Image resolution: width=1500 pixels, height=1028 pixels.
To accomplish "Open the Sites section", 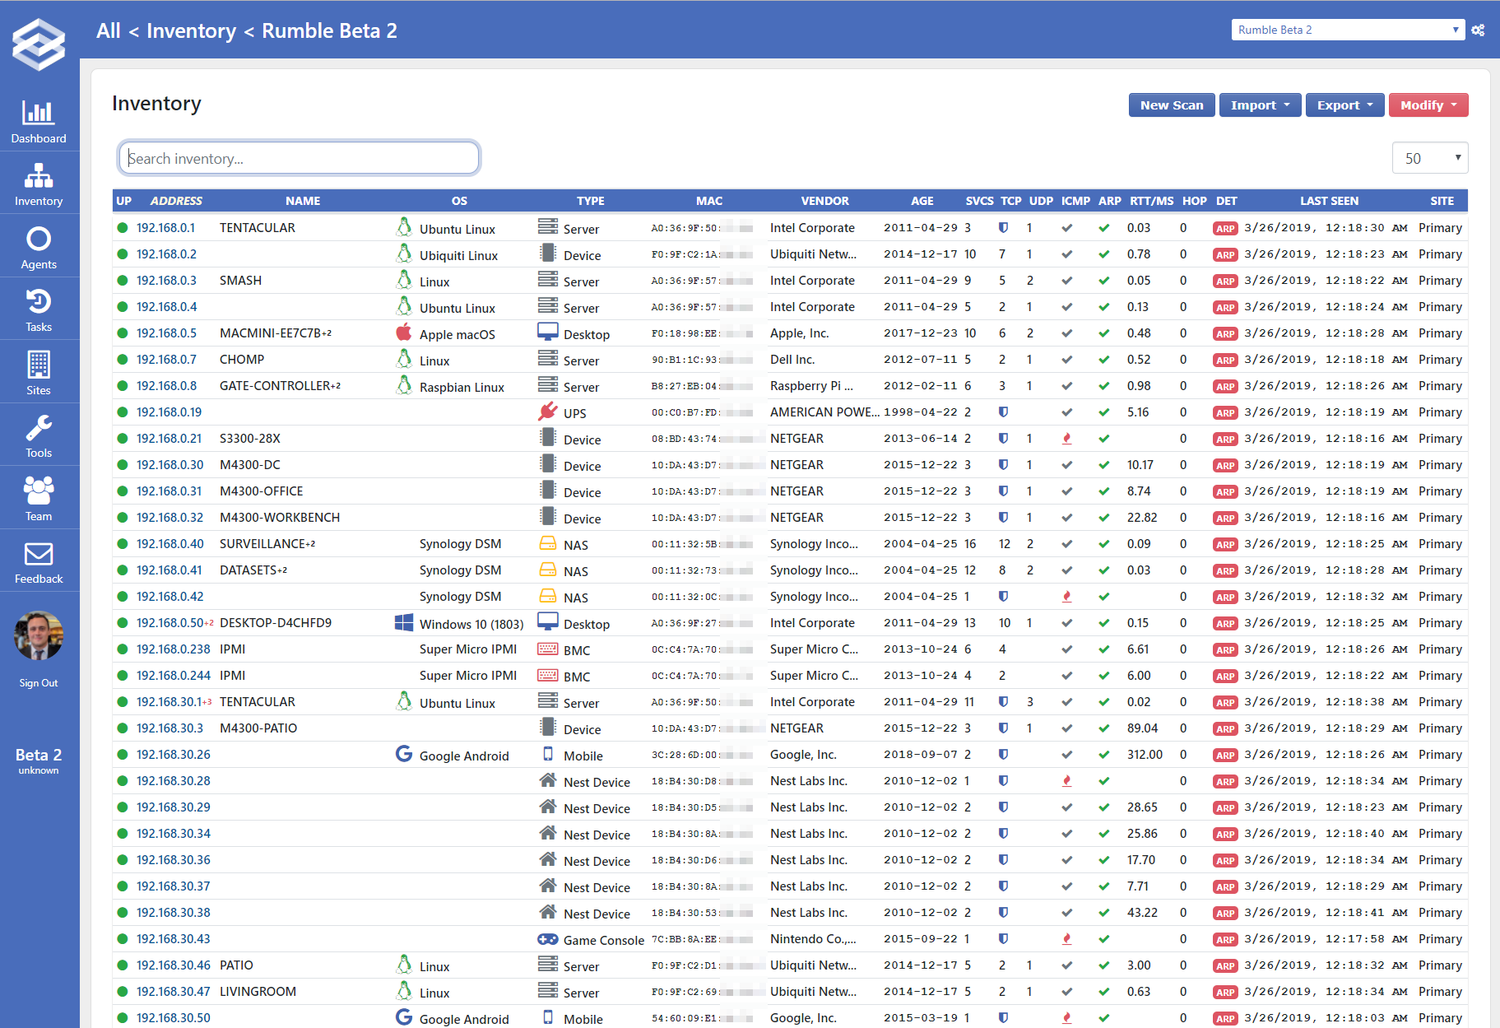I will pyautogui.click(x=38, y=373).
